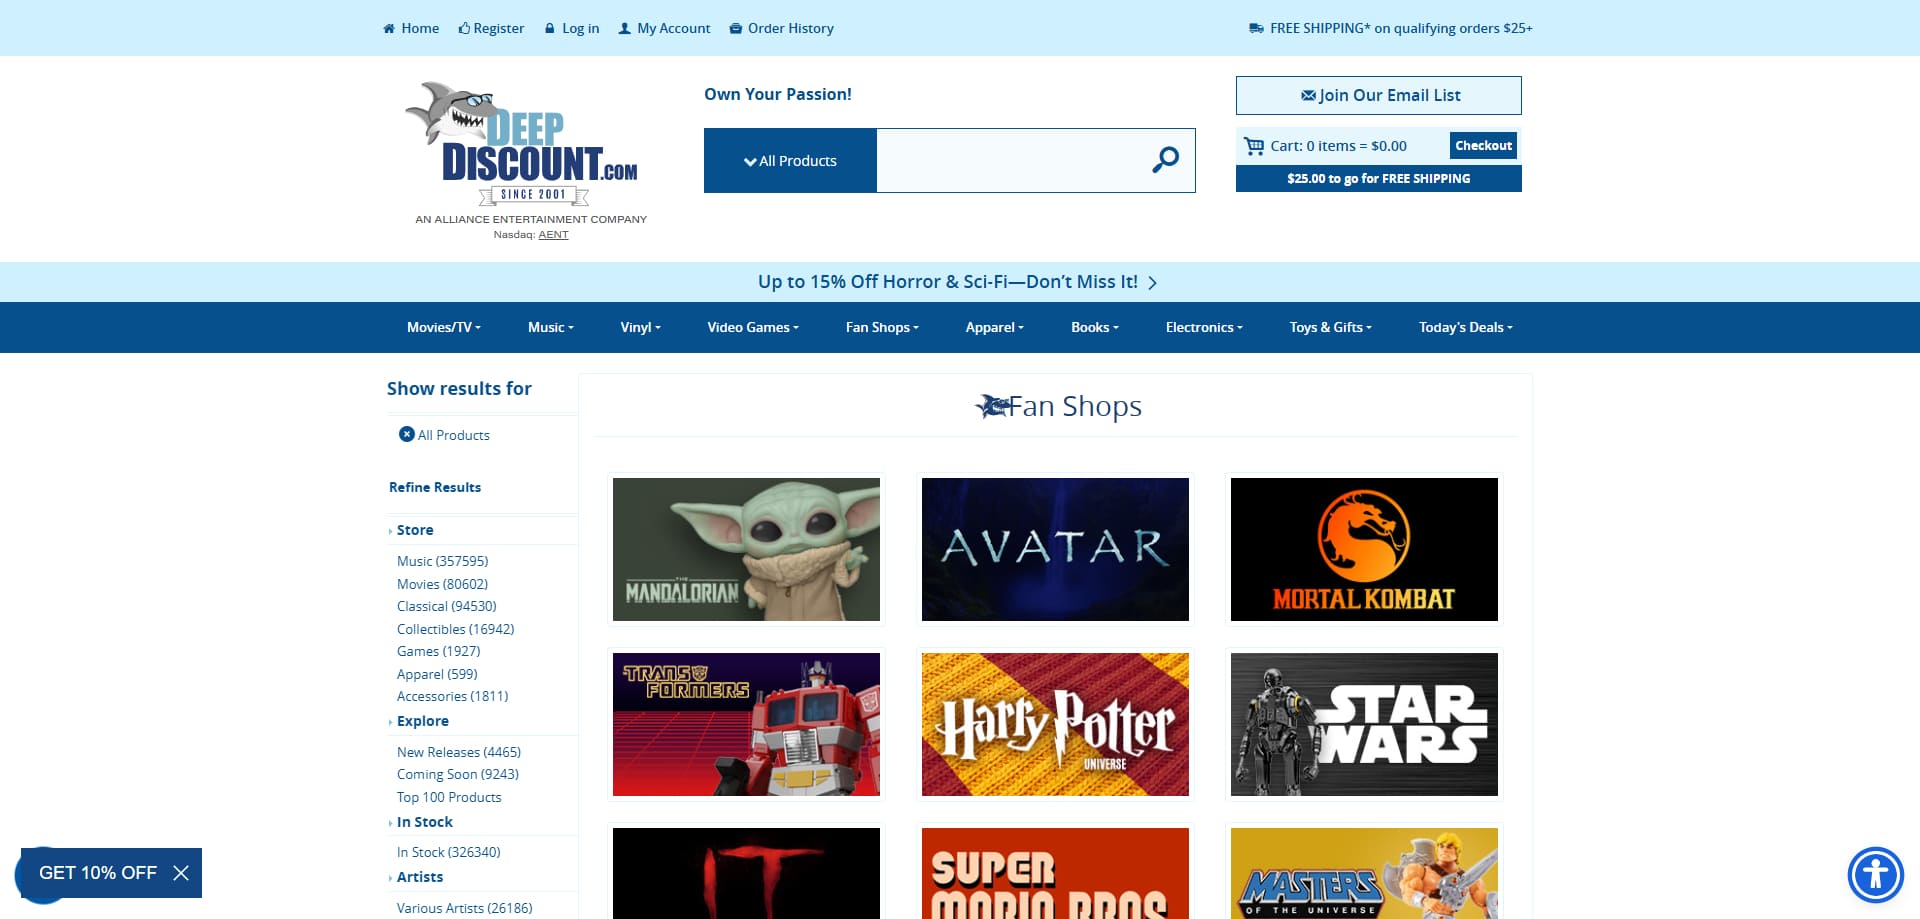Click the magnifying glass search icon
Screen dimensions: 1920x919
point(1165,160)
